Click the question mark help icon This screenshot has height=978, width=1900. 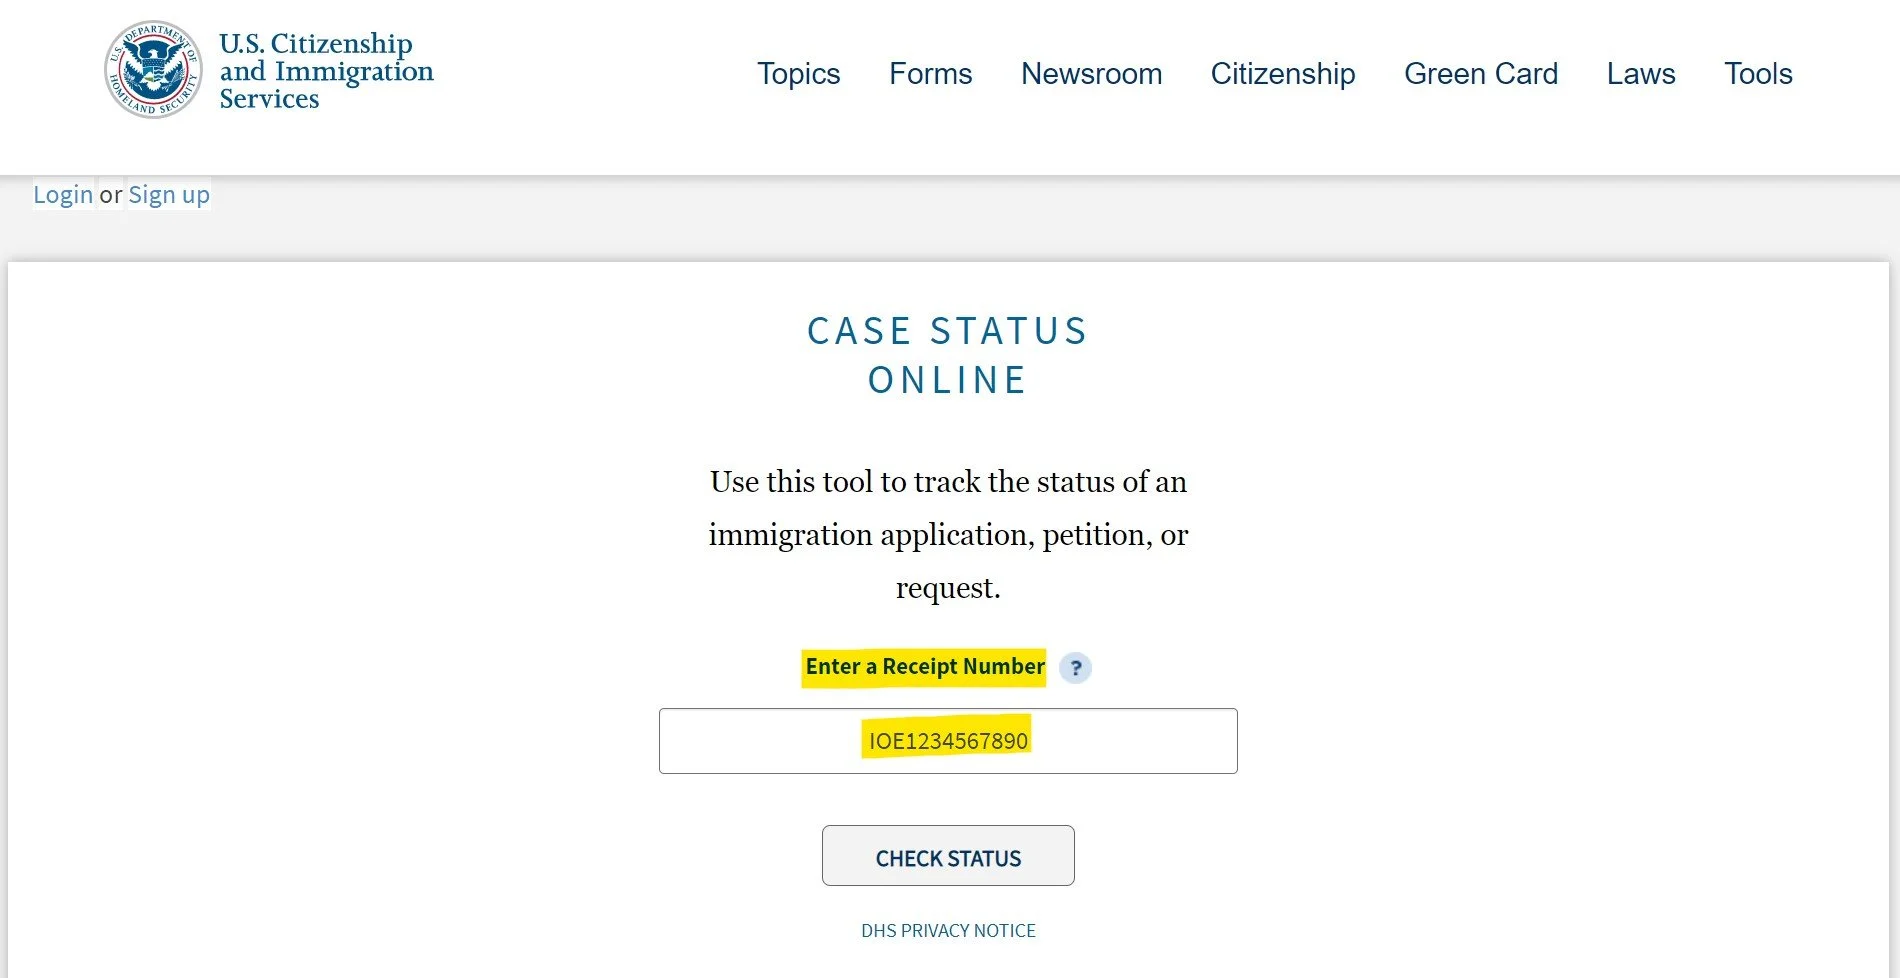pyautogui.click(x=1075, y=668)
